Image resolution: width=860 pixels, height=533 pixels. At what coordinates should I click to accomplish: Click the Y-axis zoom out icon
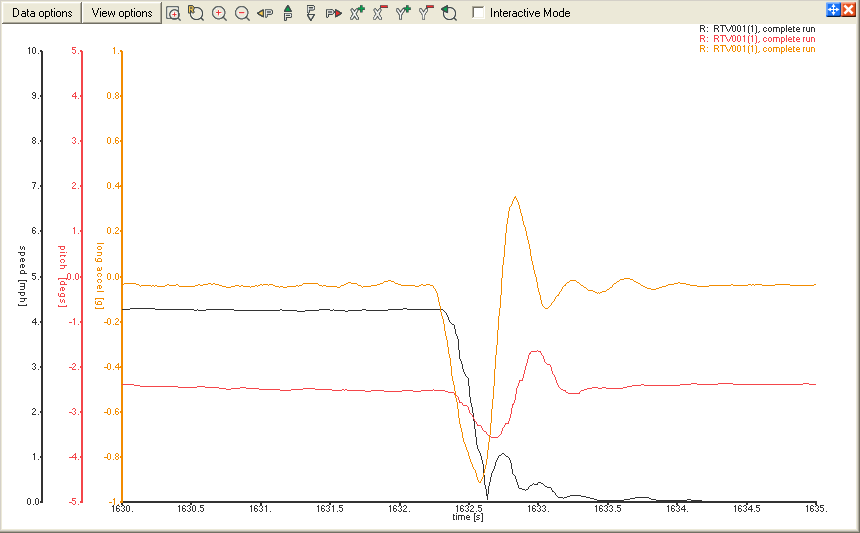pos(426,13)
